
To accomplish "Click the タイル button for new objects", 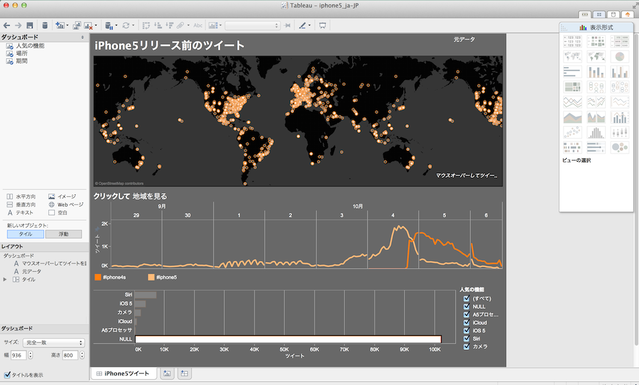I will coord(25,234).
